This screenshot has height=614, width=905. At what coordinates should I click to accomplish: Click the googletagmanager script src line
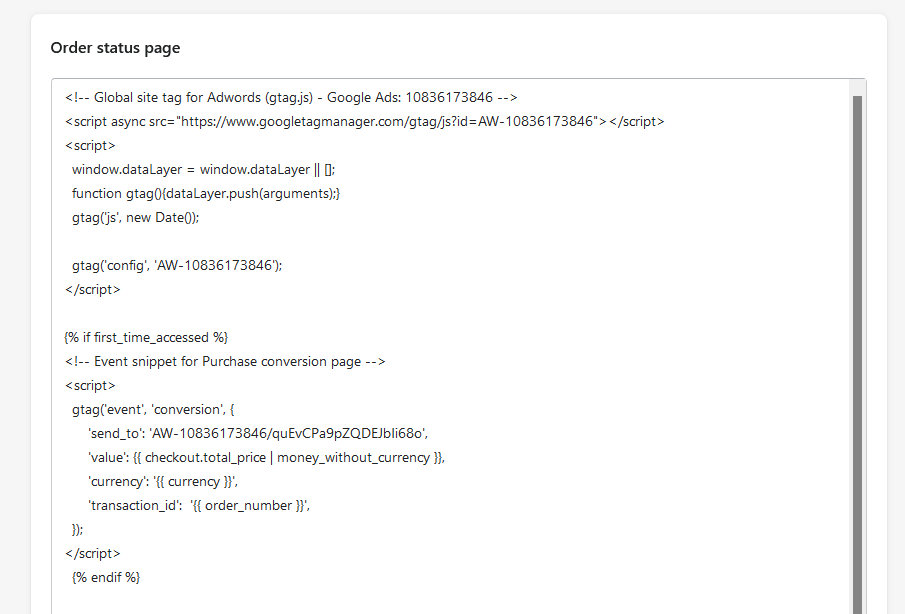click(365, 122)
